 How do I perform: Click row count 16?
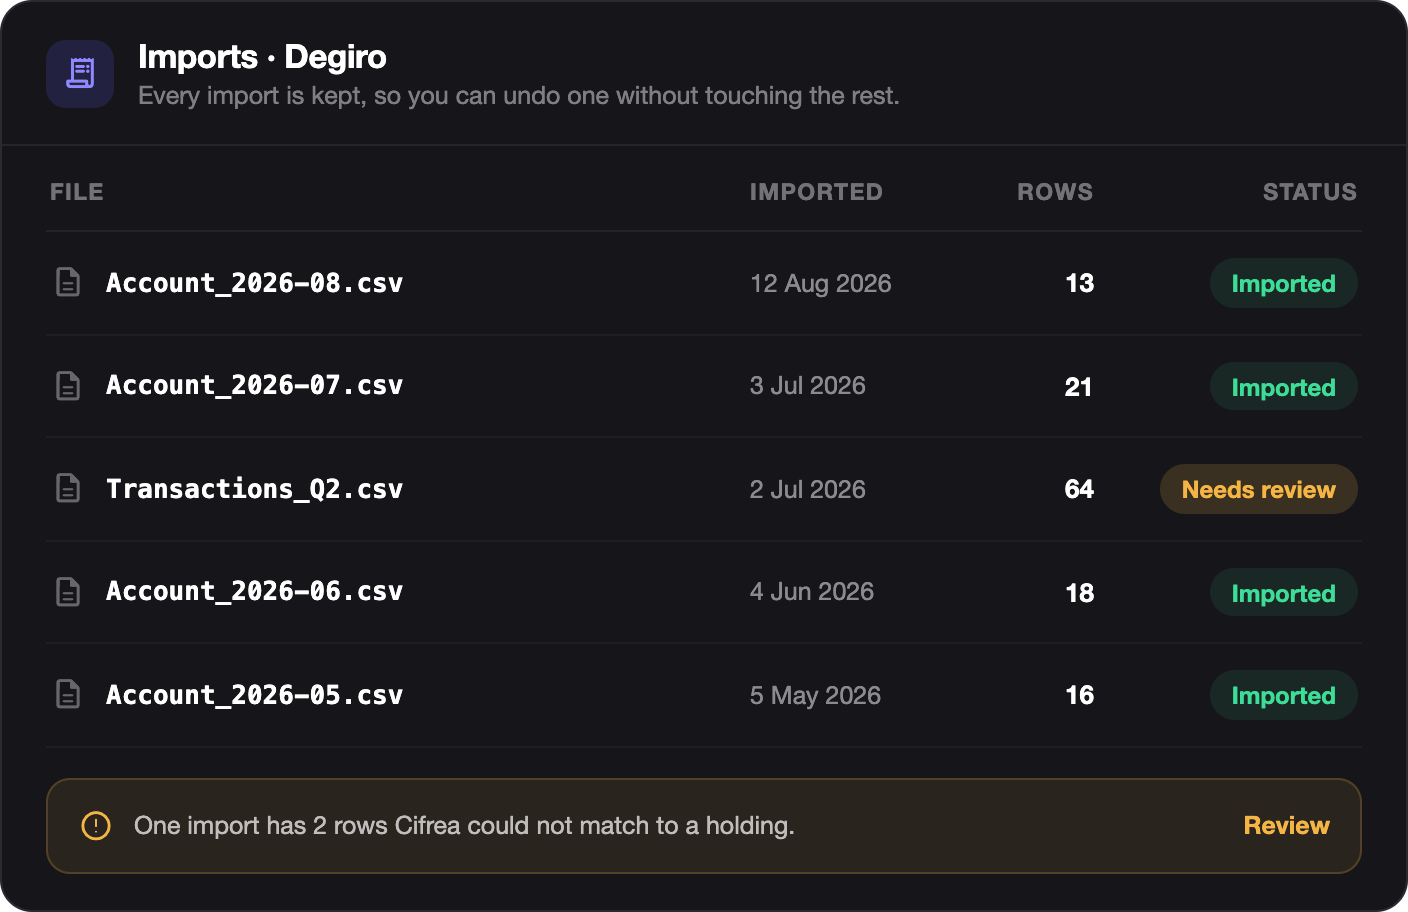pyautogui.click(x=1080, y=696)
